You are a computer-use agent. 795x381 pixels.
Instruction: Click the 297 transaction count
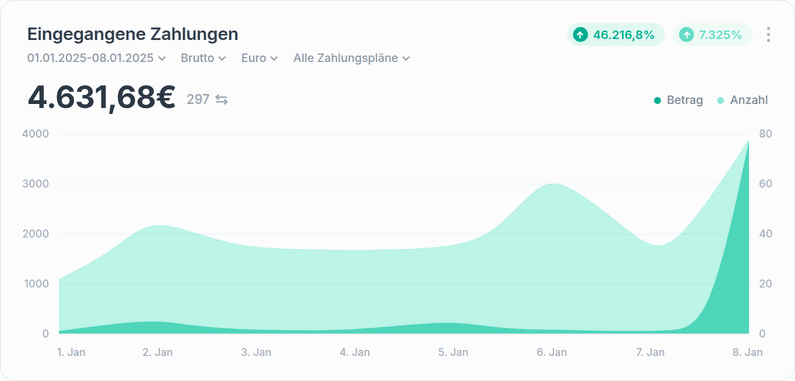click(x=198, y=99)
